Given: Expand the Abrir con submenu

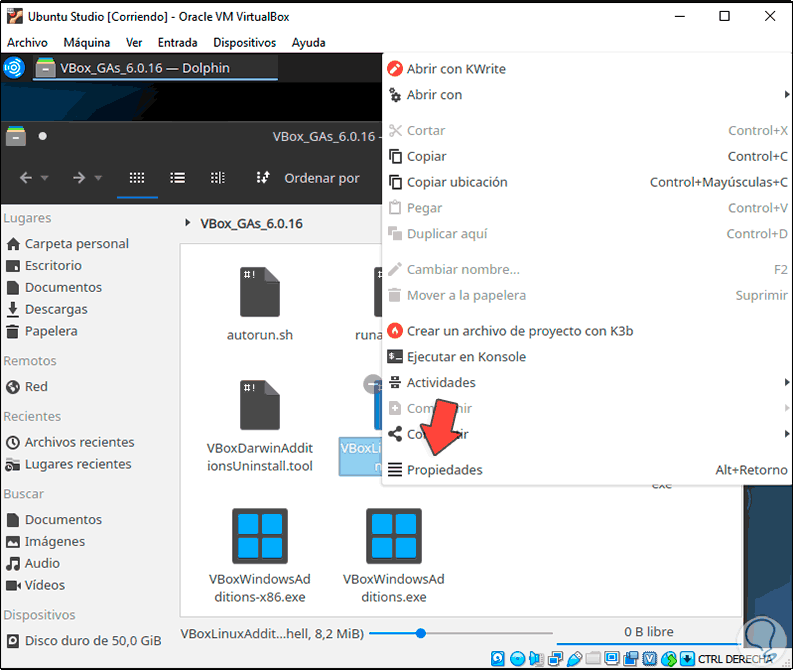Looking at the screenshot, I should point(587,95).
